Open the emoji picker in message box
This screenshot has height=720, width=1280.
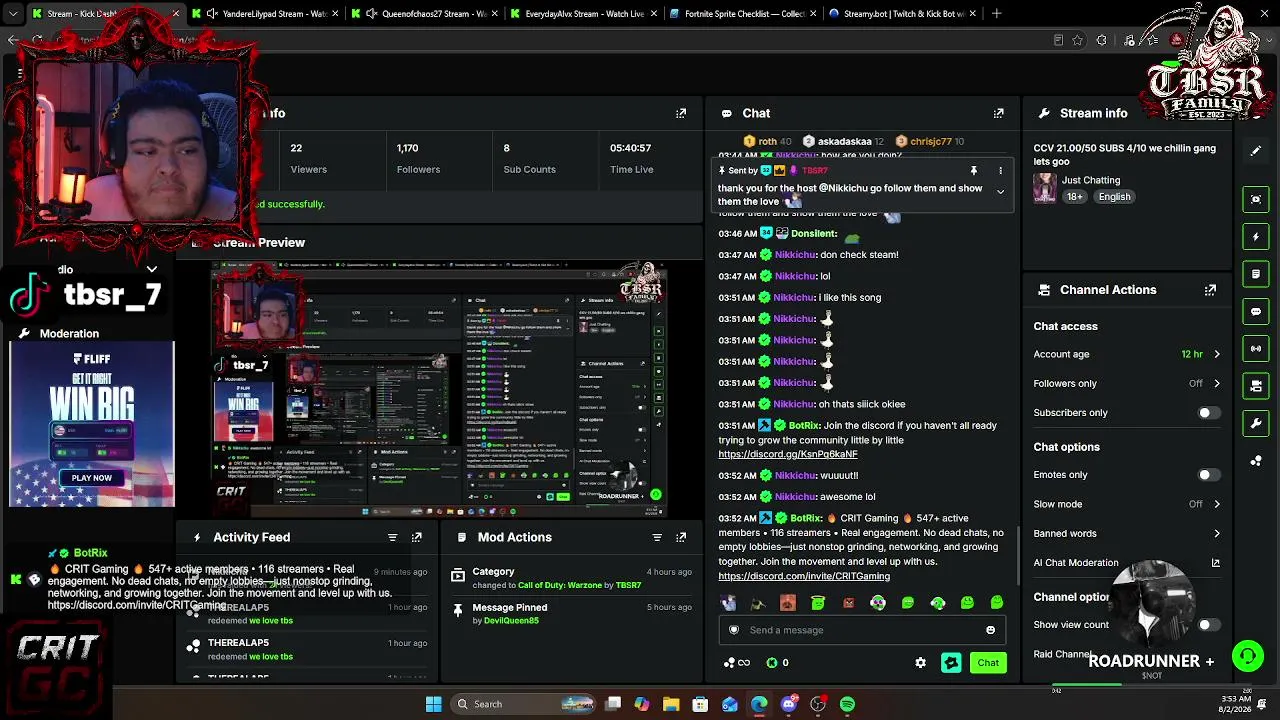(x=990, y=630)
